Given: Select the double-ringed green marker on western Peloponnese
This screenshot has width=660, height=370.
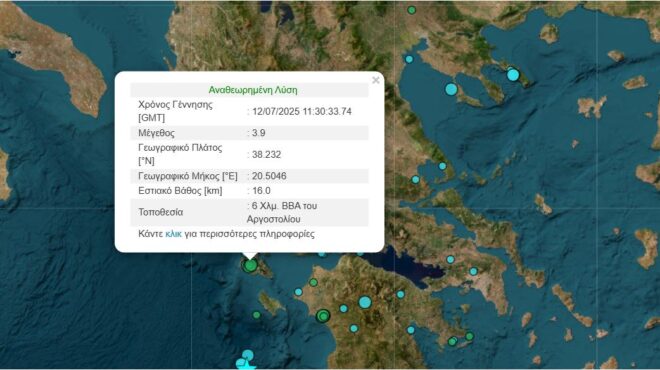Looking at the screenshot, I should (323, 316).
